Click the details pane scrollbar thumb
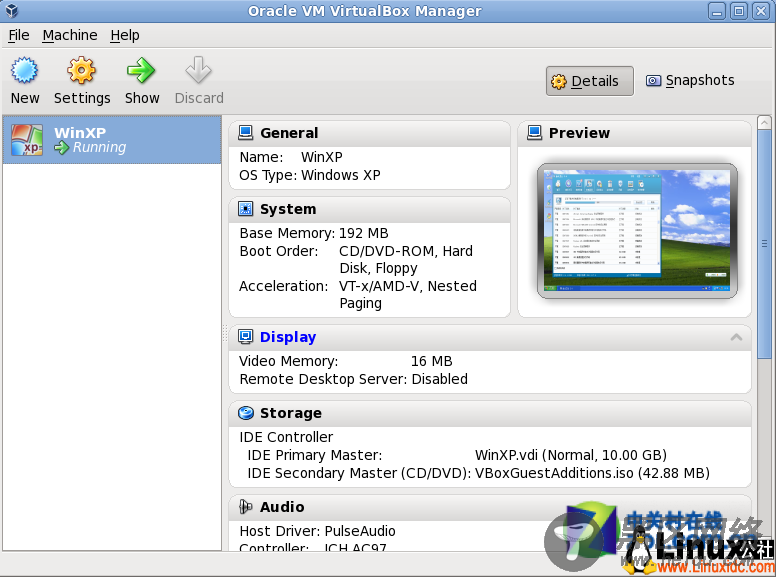This screenshot has width=776, height=577. point(764,245)
